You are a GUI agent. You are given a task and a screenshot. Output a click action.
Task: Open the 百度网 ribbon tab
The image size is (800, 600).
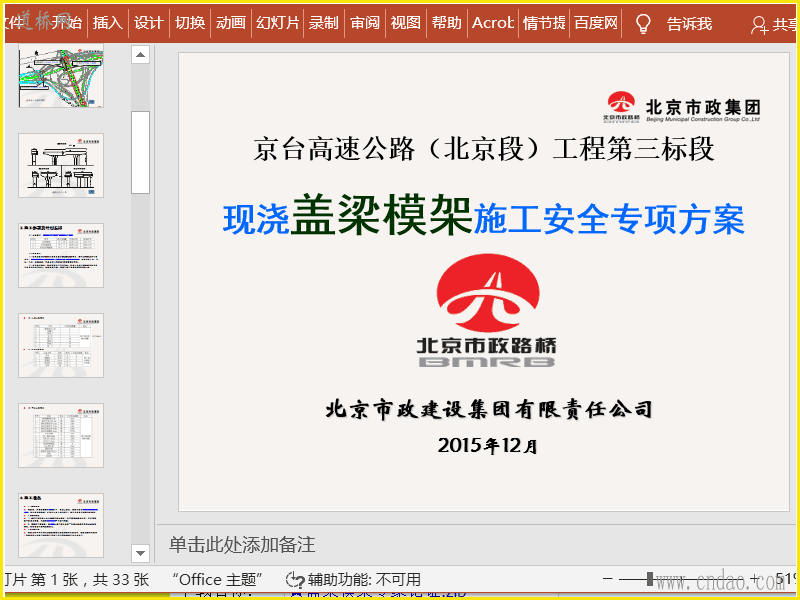596,23
